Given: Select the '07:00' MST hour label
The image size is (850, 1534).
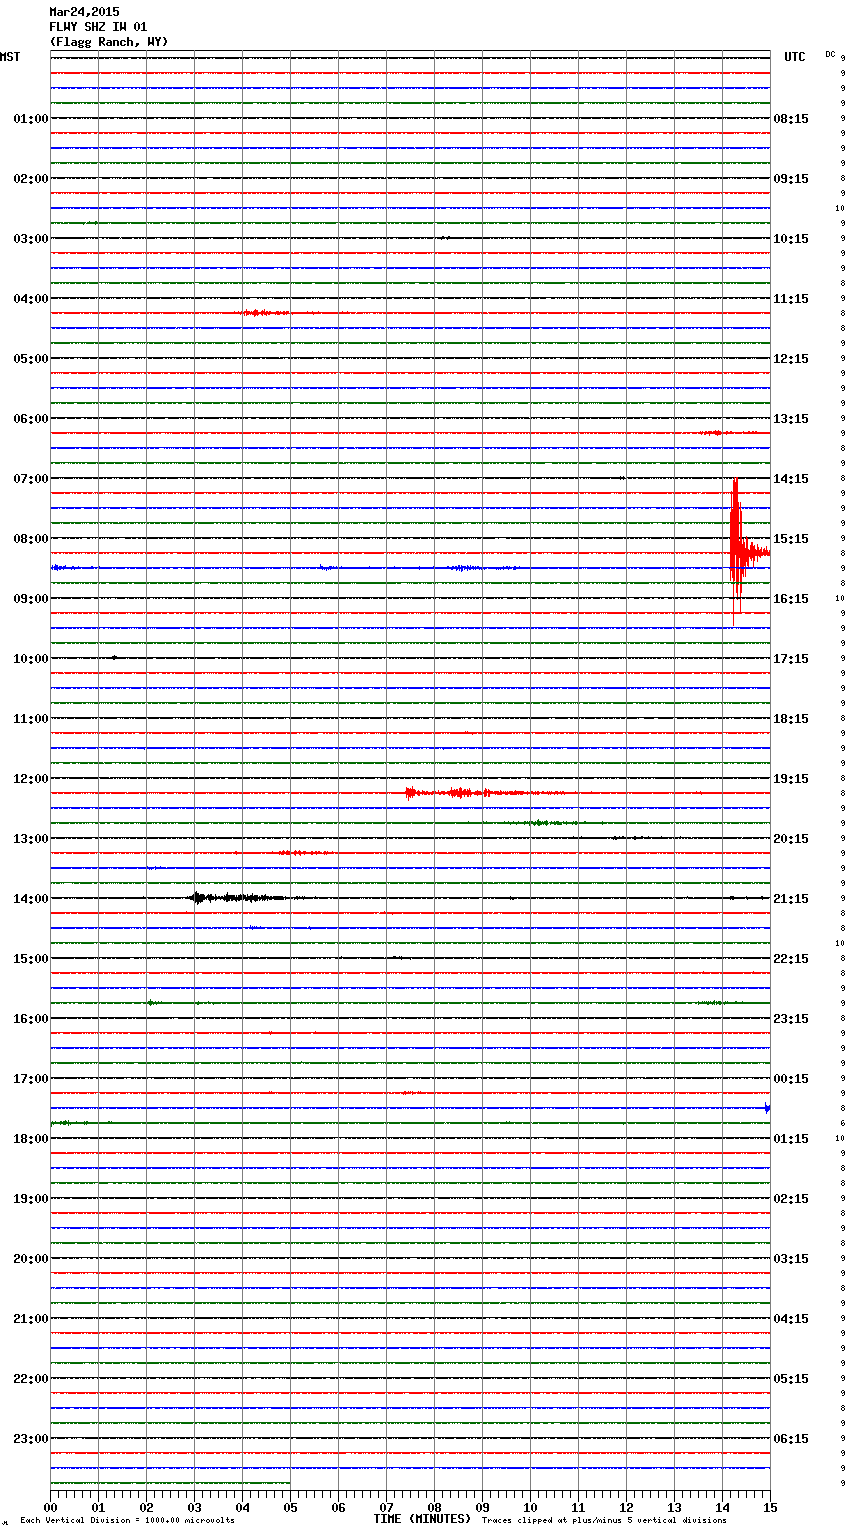Looking at the screenshot, I should 30,479.
